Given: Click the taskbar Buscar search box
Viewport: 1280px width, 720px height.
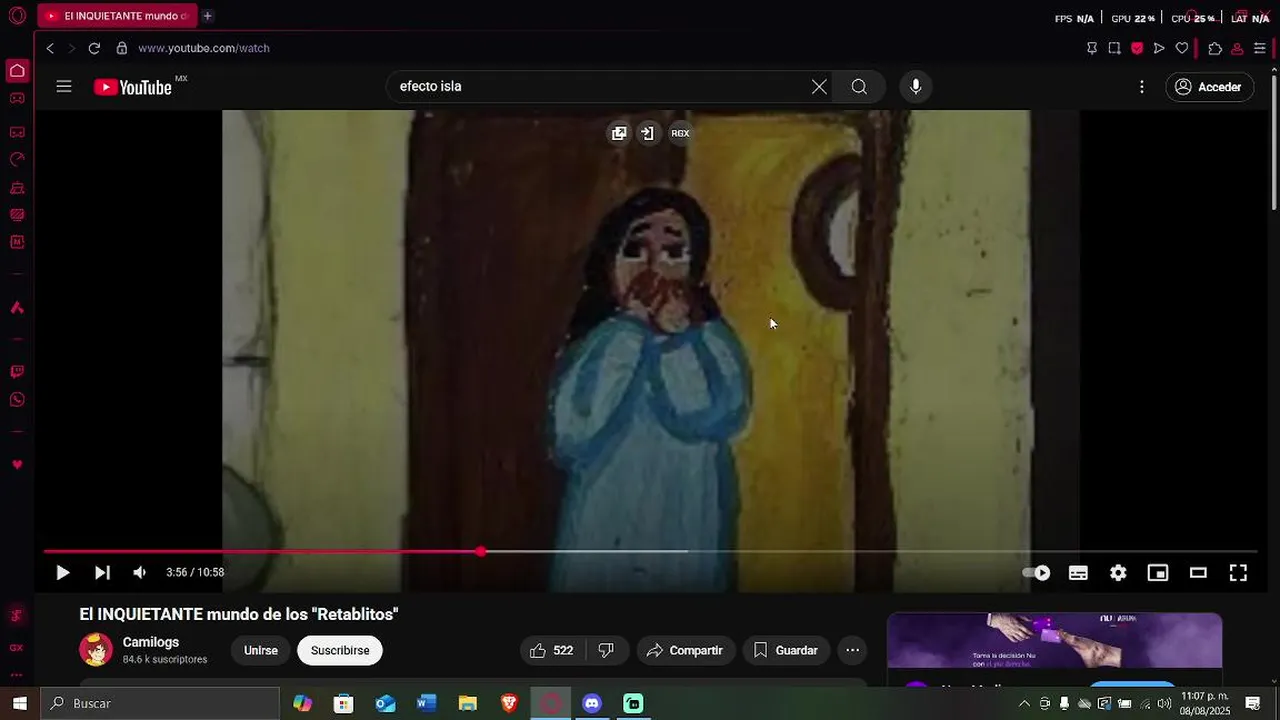Looking at the screenshot, I should point(160,704).
